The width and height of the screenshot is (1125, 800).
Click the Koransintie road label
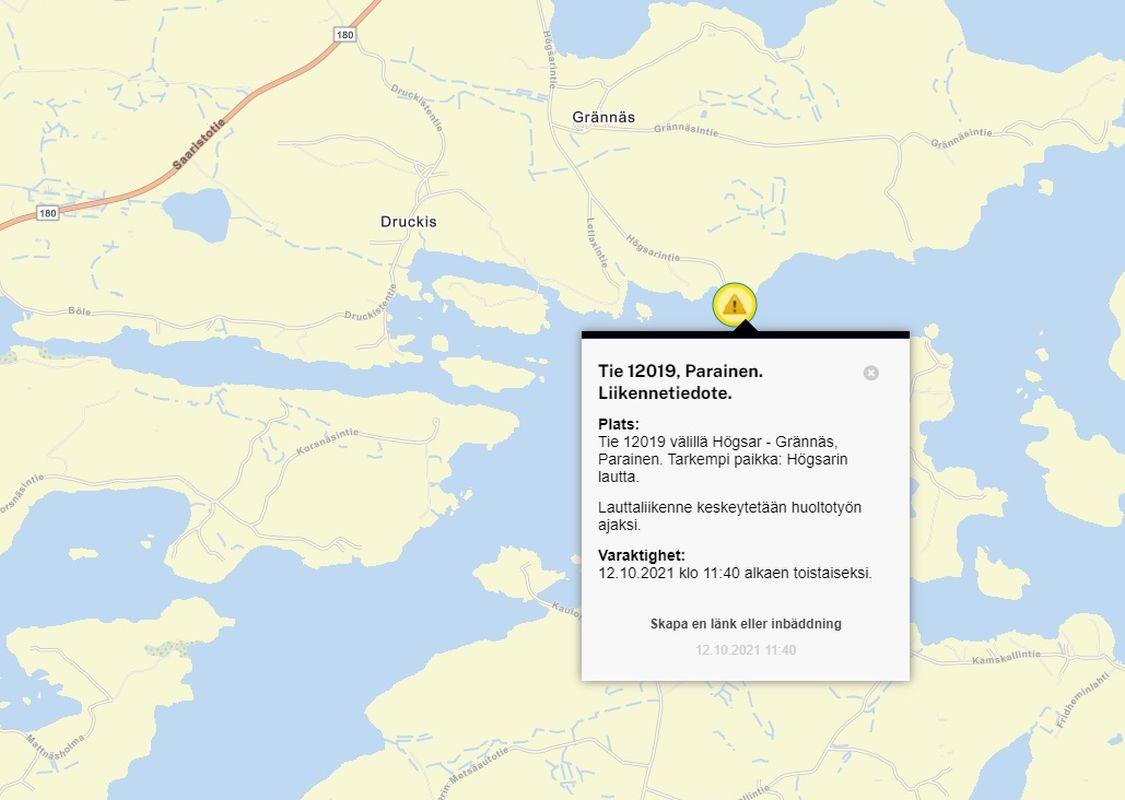click(327, 441)
